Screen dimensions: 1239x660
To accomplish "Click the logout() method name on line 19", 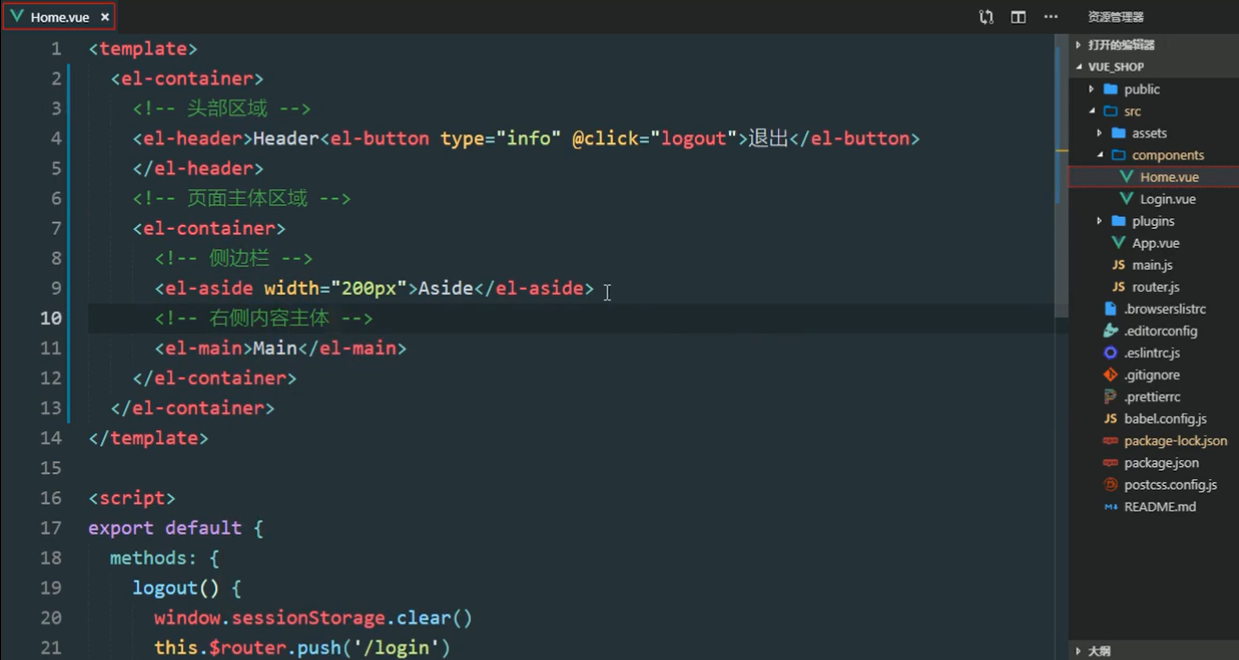I will tap(165, 588).
